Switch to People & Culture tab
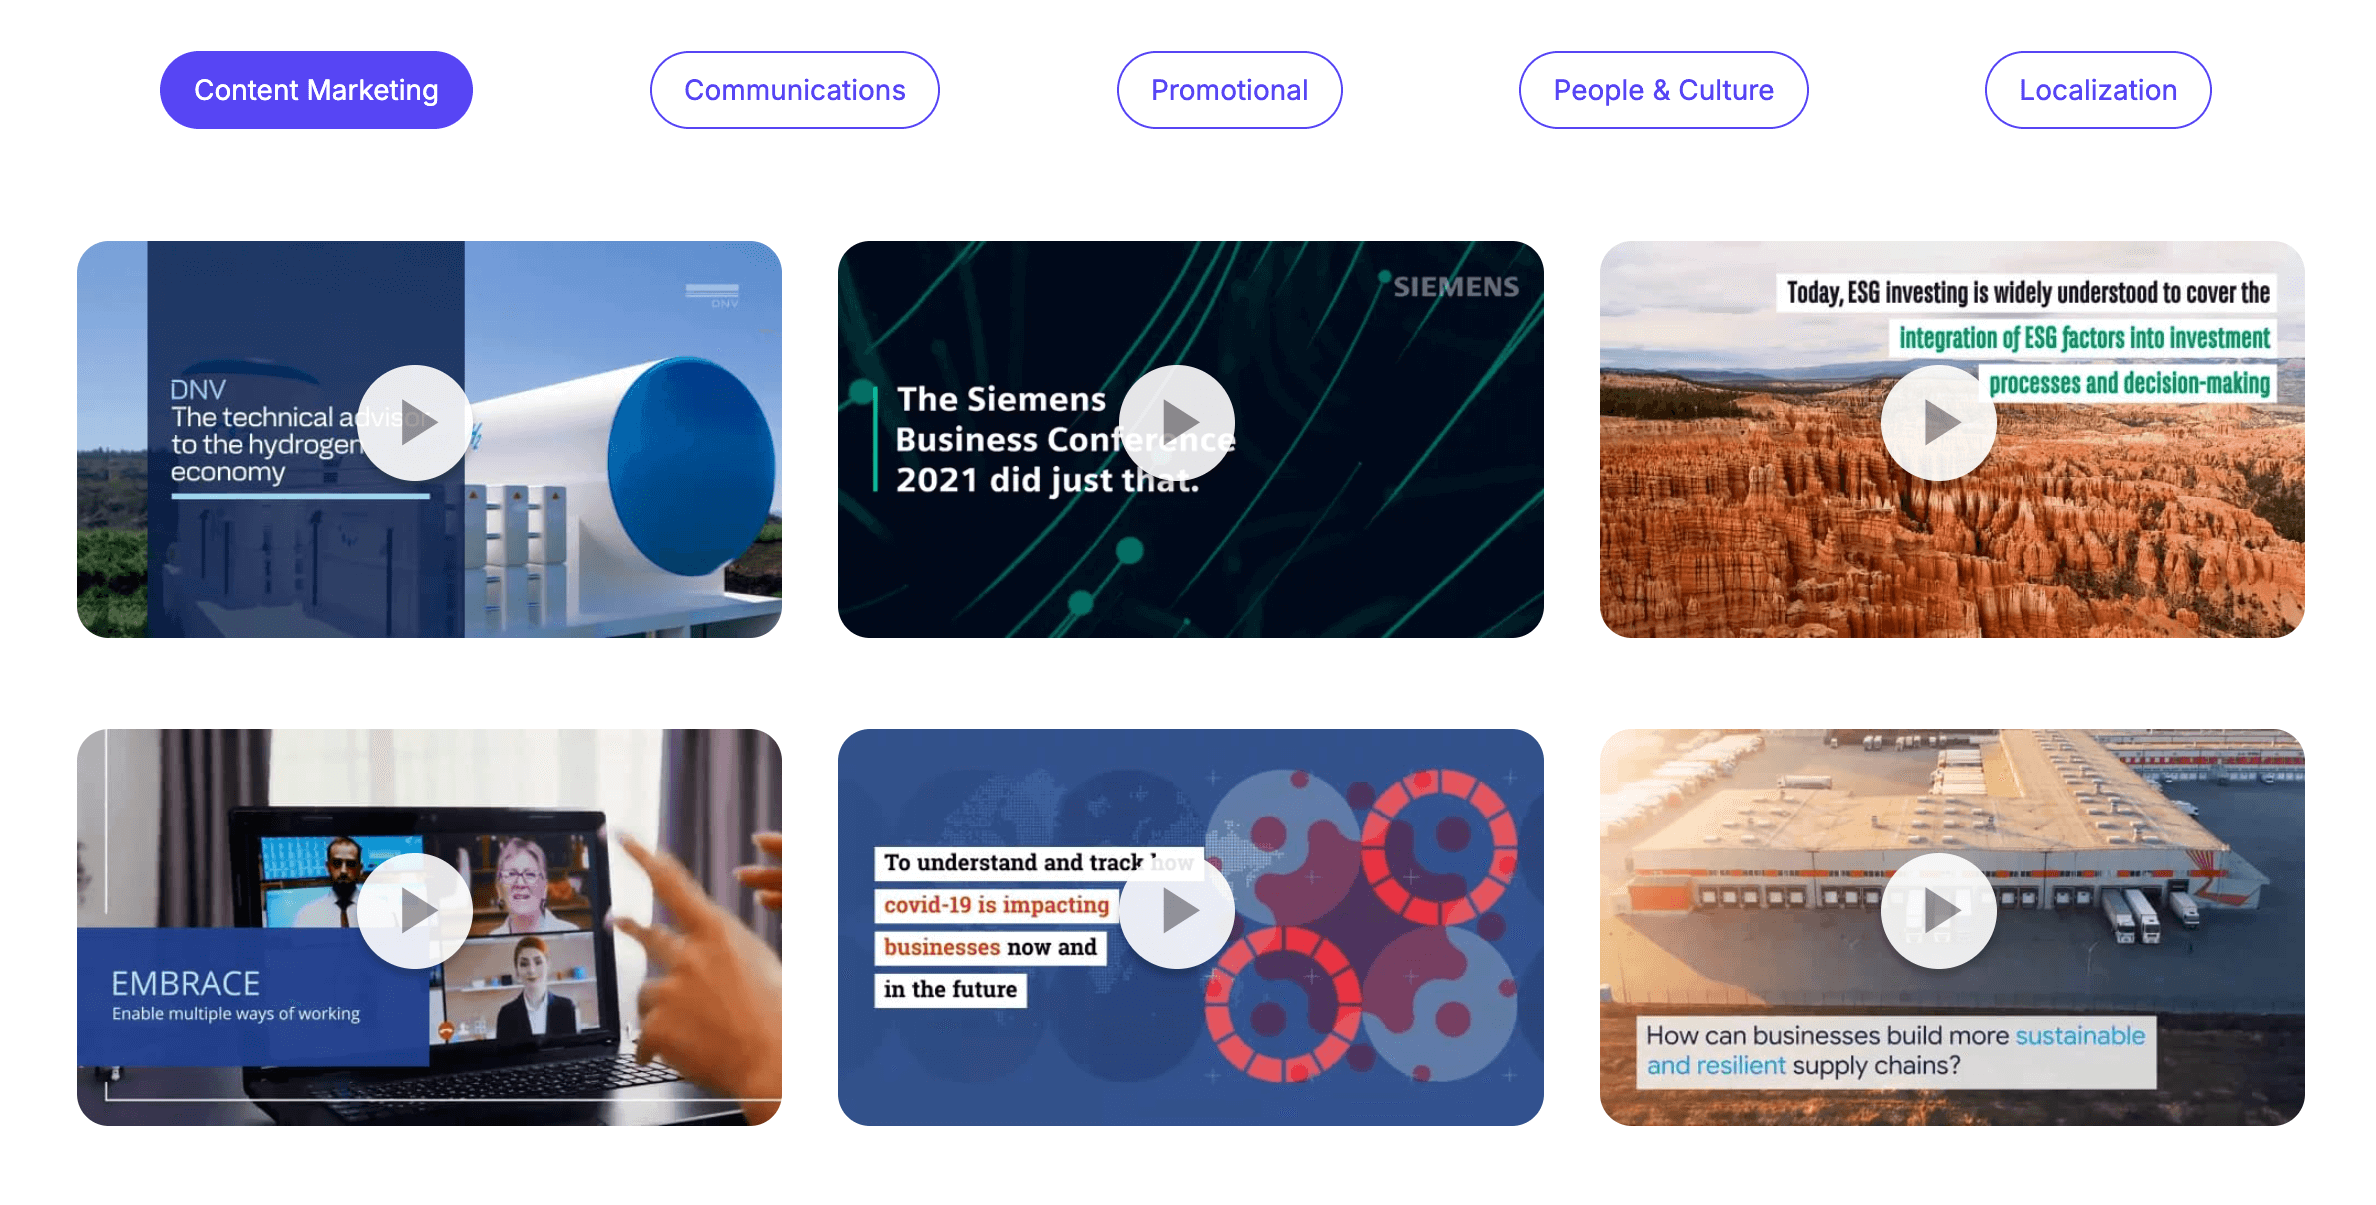The width and height of the screenshot is (2376, 1205). [x=1664, y=90]
